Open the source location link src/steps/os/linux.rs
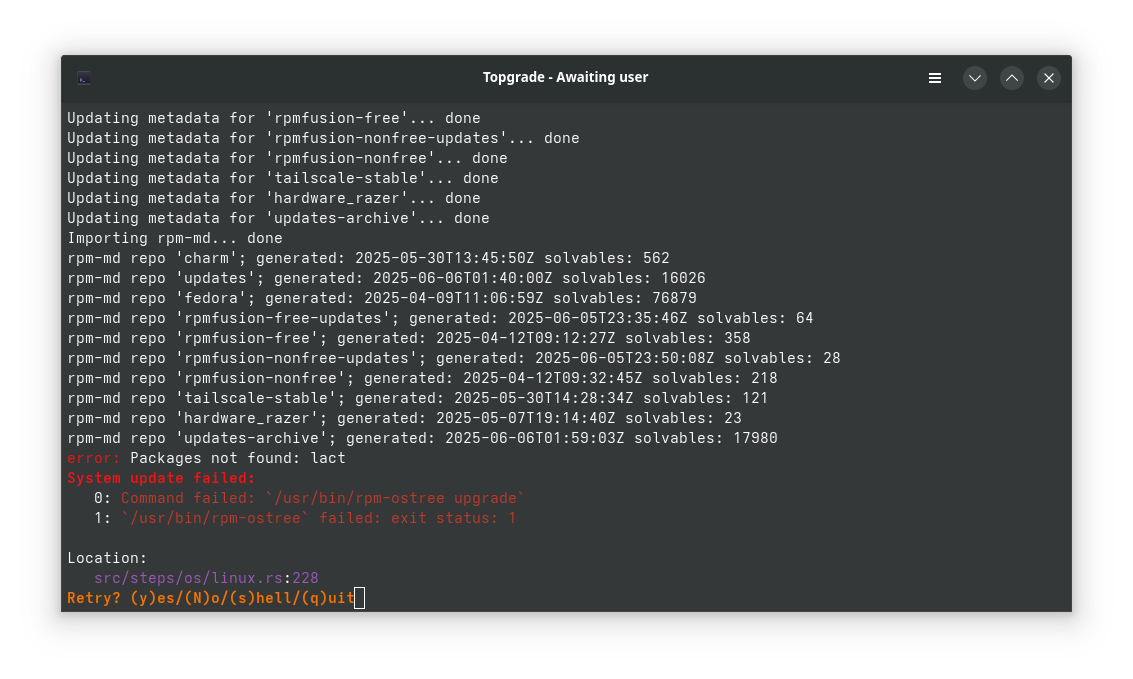 click(187, 578)
